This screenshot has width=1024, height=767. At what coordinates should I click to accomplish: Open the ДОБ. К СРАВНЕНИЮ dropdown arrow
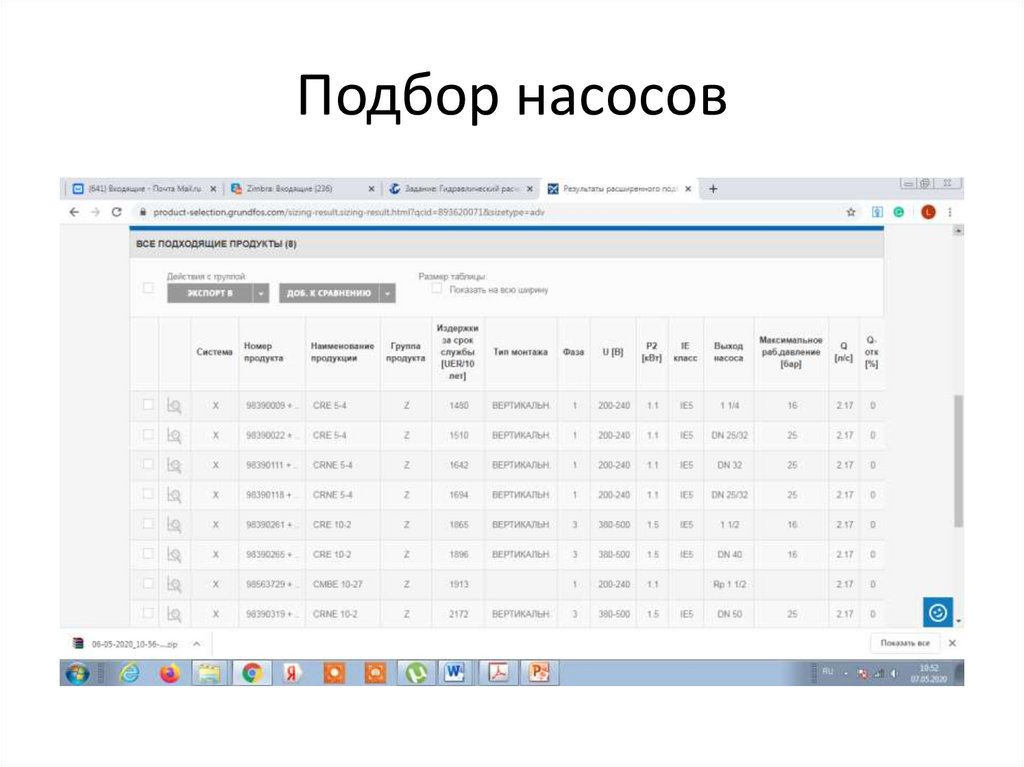coord(387,292)
